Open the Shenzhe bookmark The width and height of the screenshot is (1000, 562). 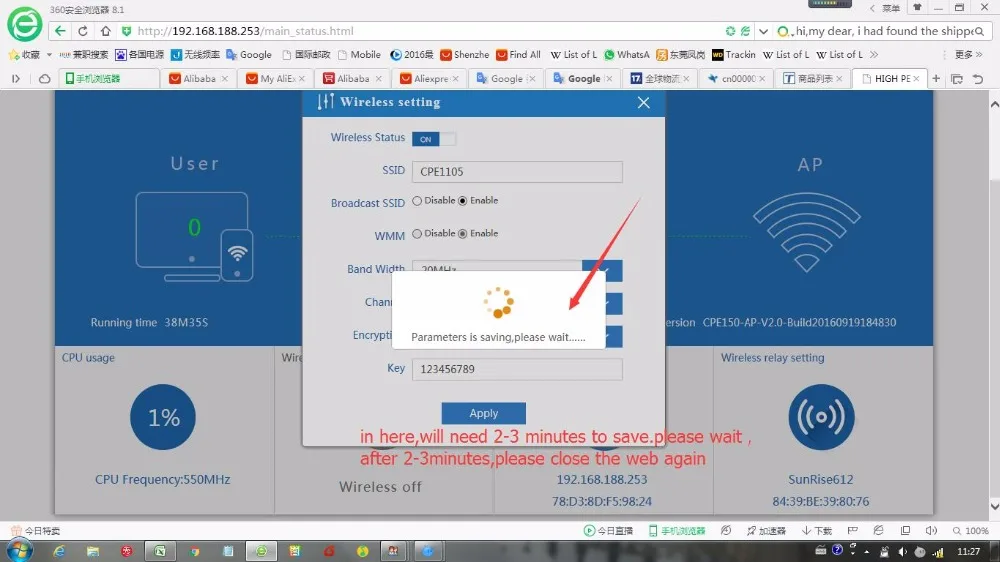pos(464,55)
